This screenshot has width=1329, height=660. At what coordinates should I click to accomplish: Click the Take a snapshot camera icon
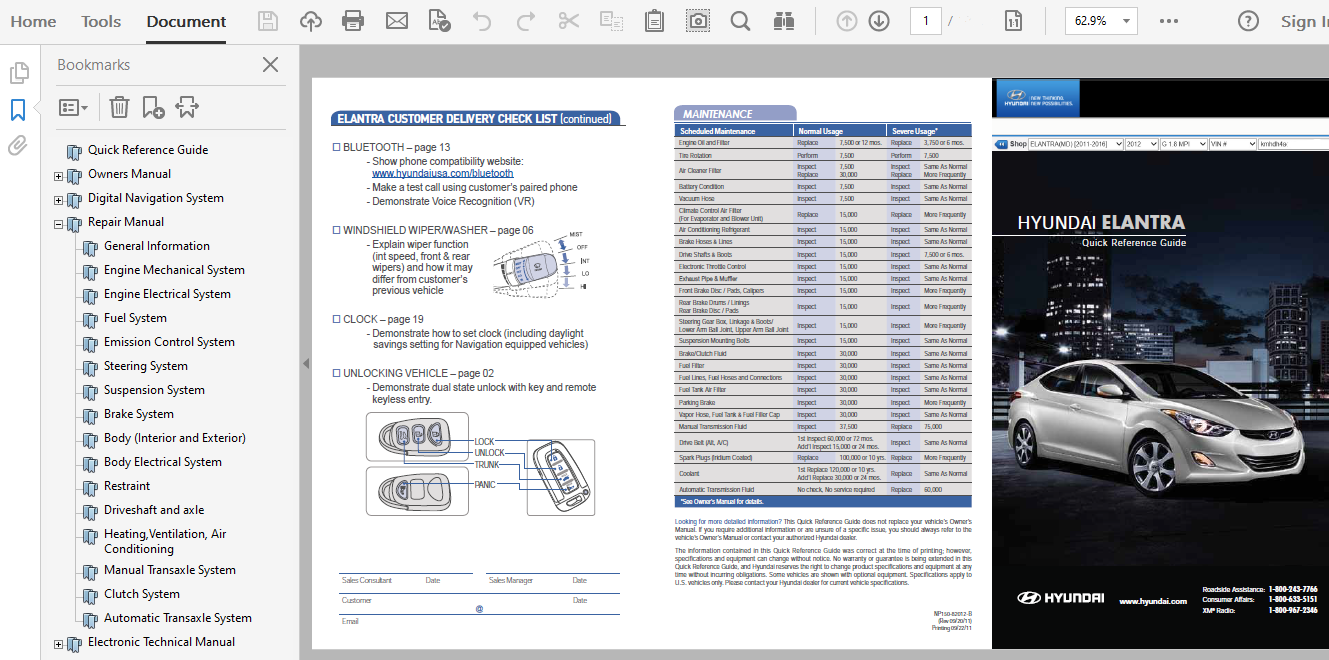697,21
